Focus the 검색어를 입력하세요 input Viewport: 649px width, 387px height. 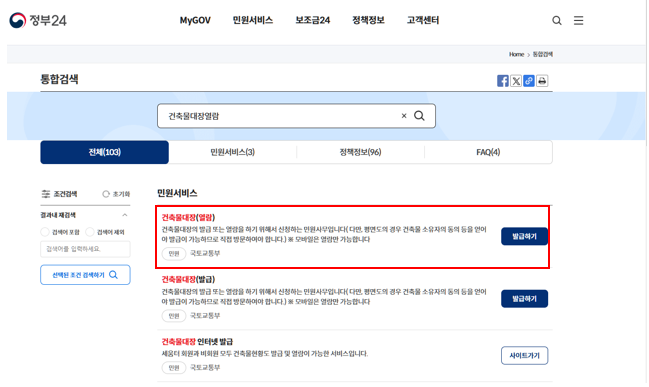click(x=85, y=249)
